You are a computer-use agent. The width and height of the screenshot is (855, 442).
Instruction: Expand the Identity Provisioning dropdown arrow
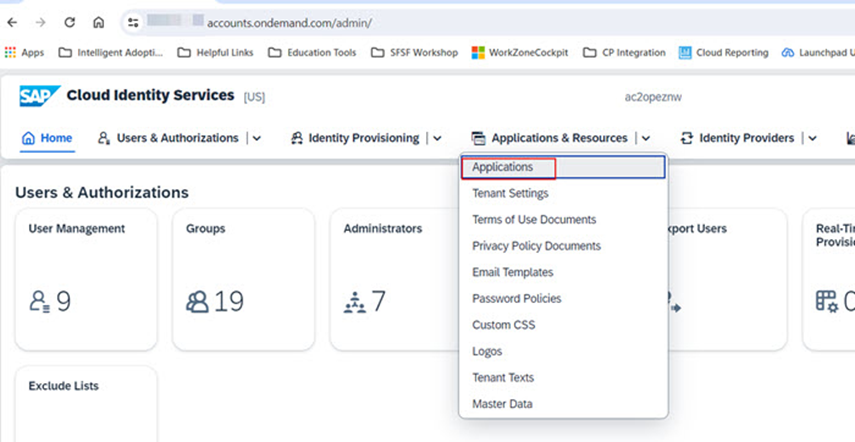[x=438, y=139]
